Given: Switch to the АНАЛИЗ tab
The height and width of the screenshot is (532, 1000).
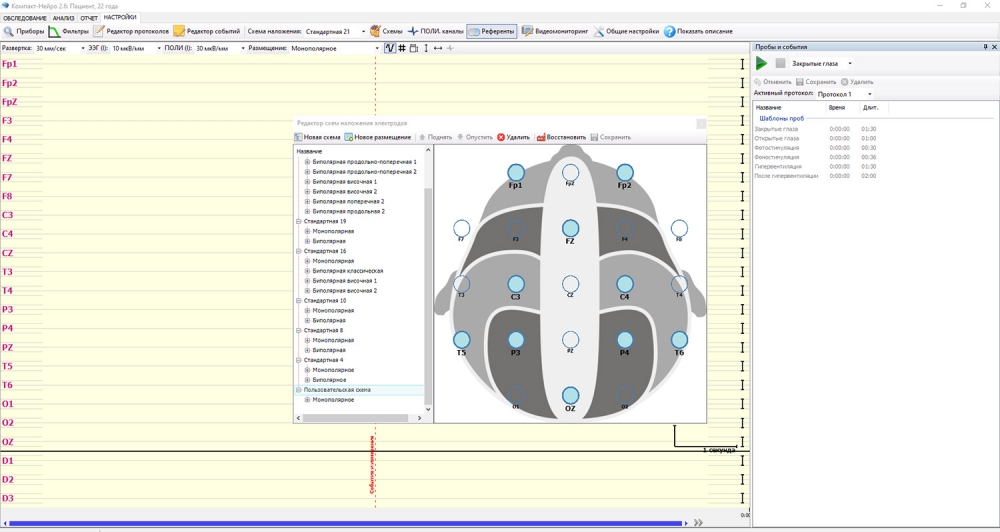Looking at the screenshot, I should click(63, 18).
